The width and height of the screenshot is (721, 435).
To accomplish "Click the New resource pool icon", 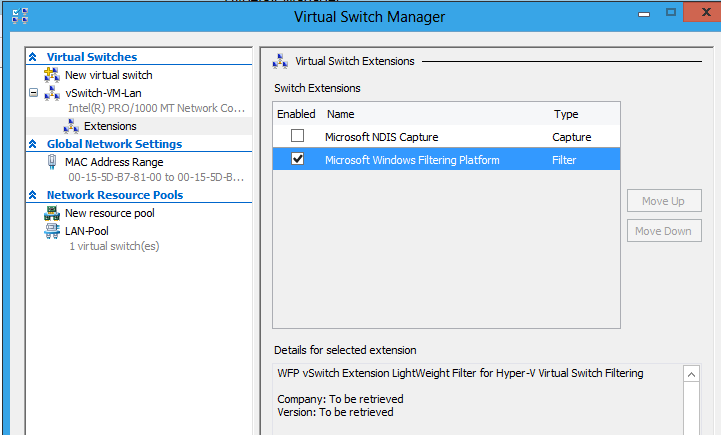I will pos(52,213).
